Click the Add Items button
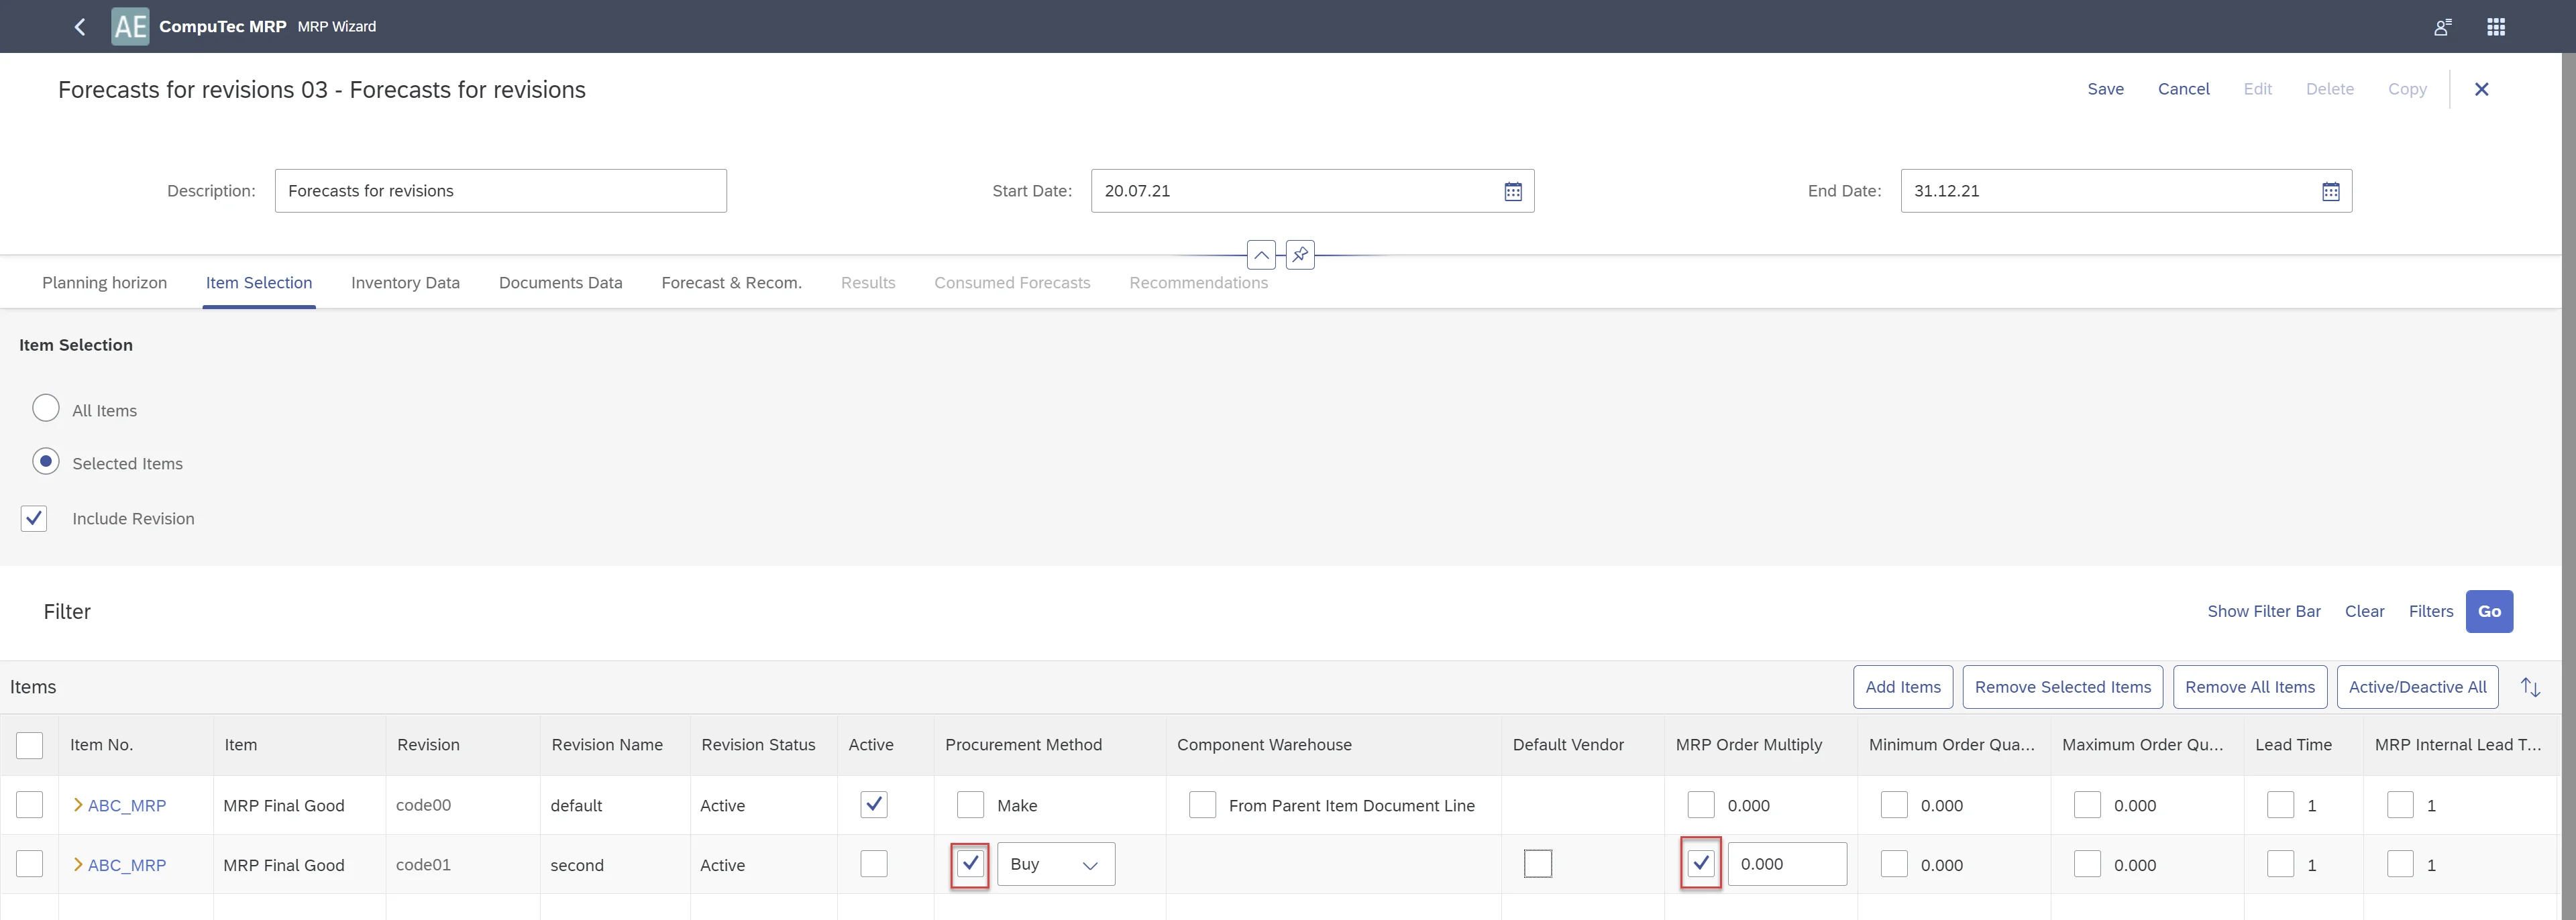This screenshot has width=2576, height=920. coord(1902,688)
